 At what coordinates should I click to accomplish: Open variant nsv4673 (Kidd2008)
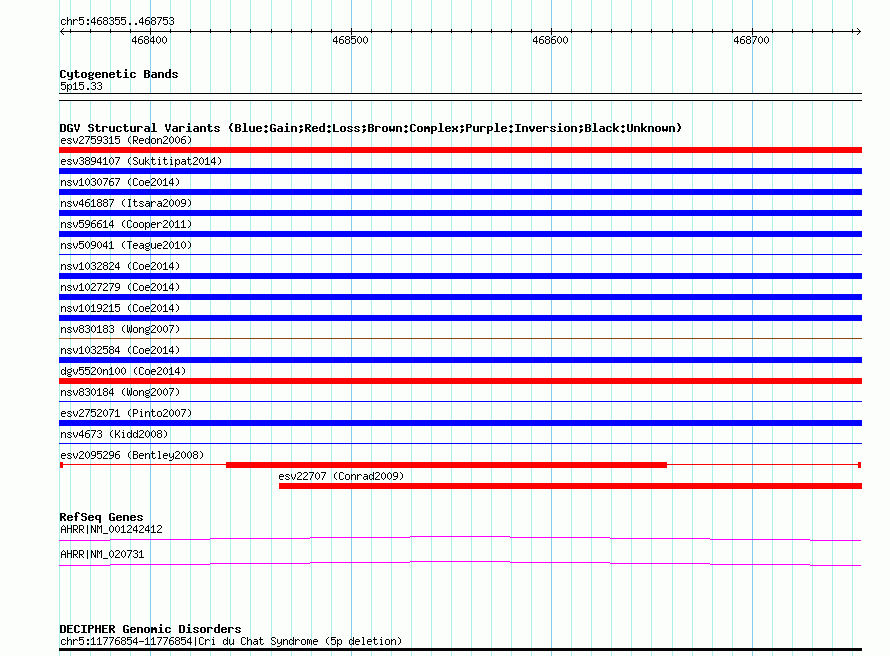coord(114,434)
